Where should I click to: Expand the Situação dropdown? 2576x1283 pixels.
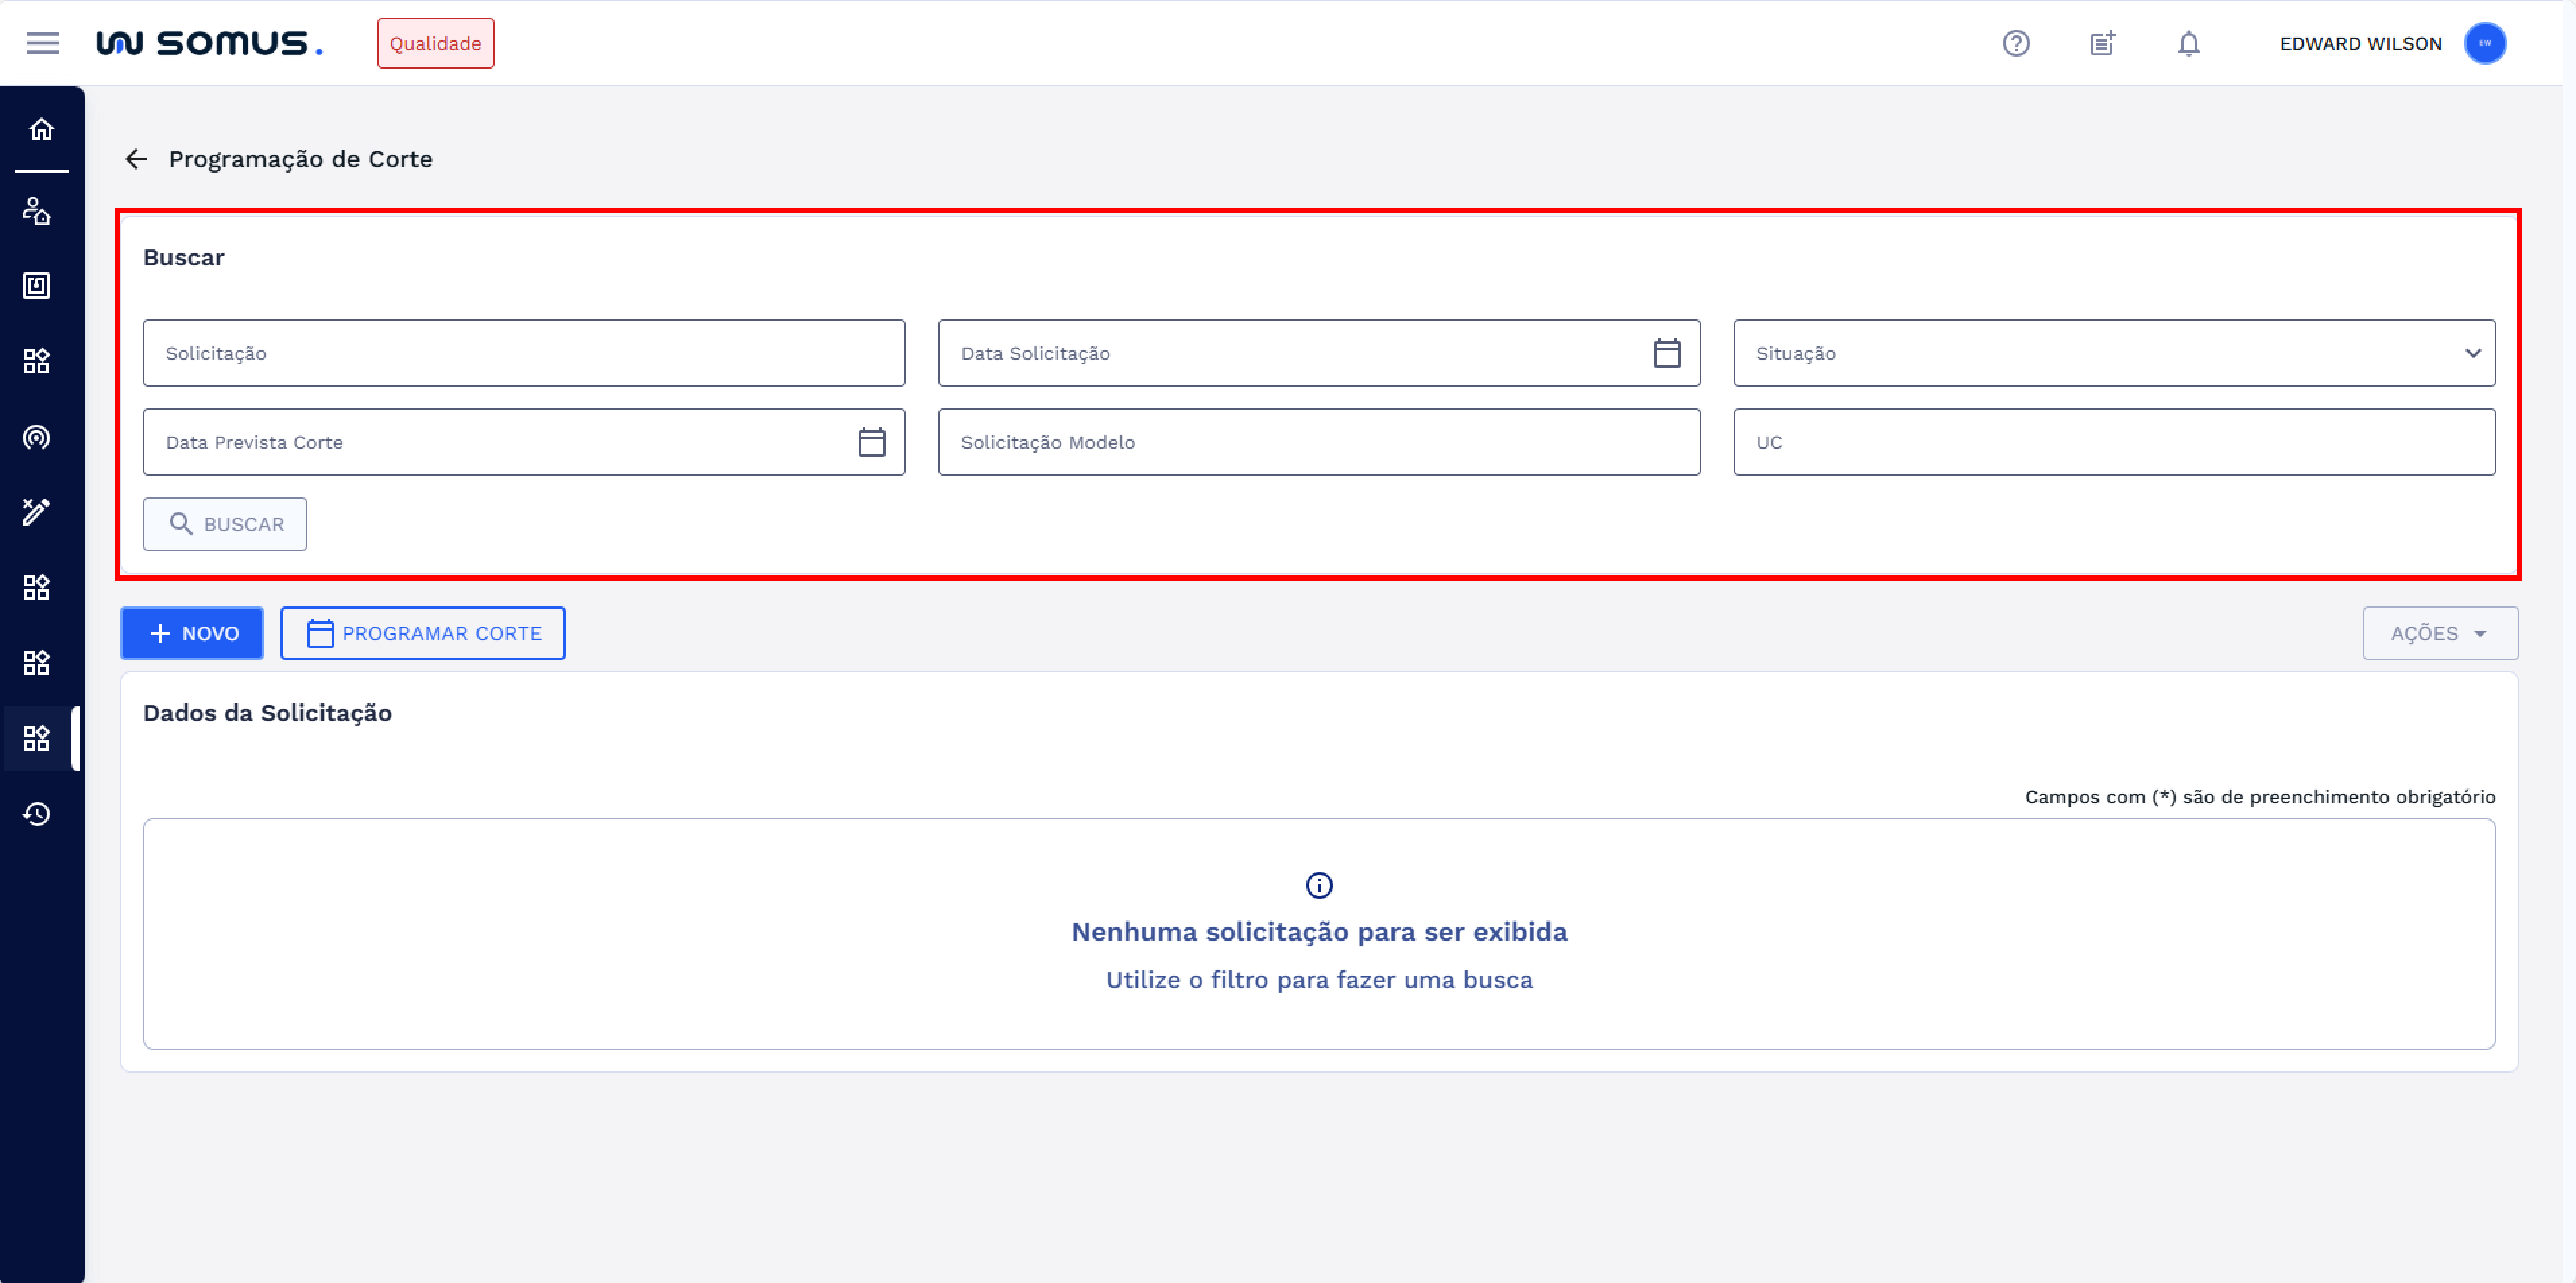(x=2113, y=353)
